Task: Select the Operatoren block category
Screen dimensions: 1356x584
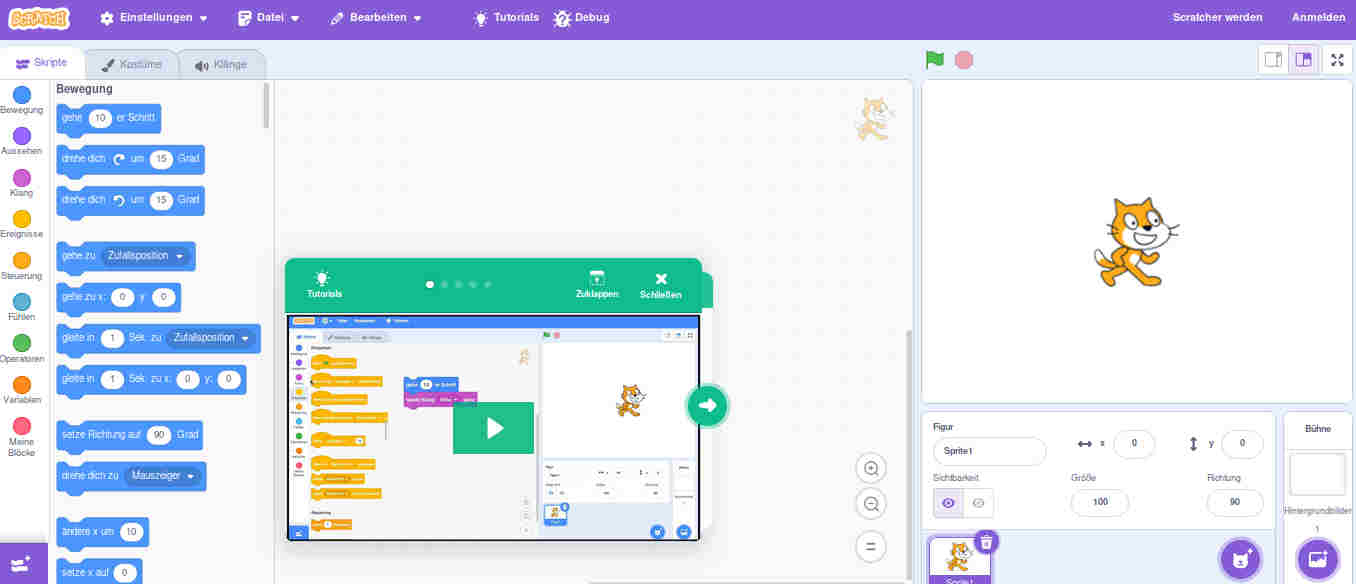Action: tap(21, 350)
